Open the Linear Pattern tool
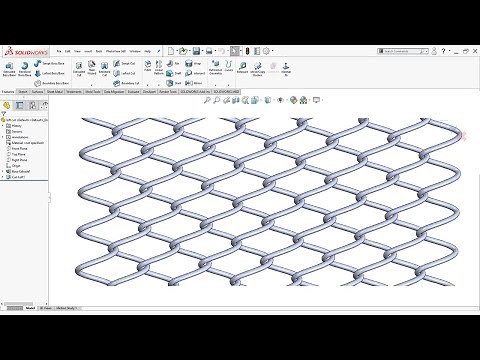Image resolution: width=480 pixels, height=360 pixels. click(x=159, y=68)
